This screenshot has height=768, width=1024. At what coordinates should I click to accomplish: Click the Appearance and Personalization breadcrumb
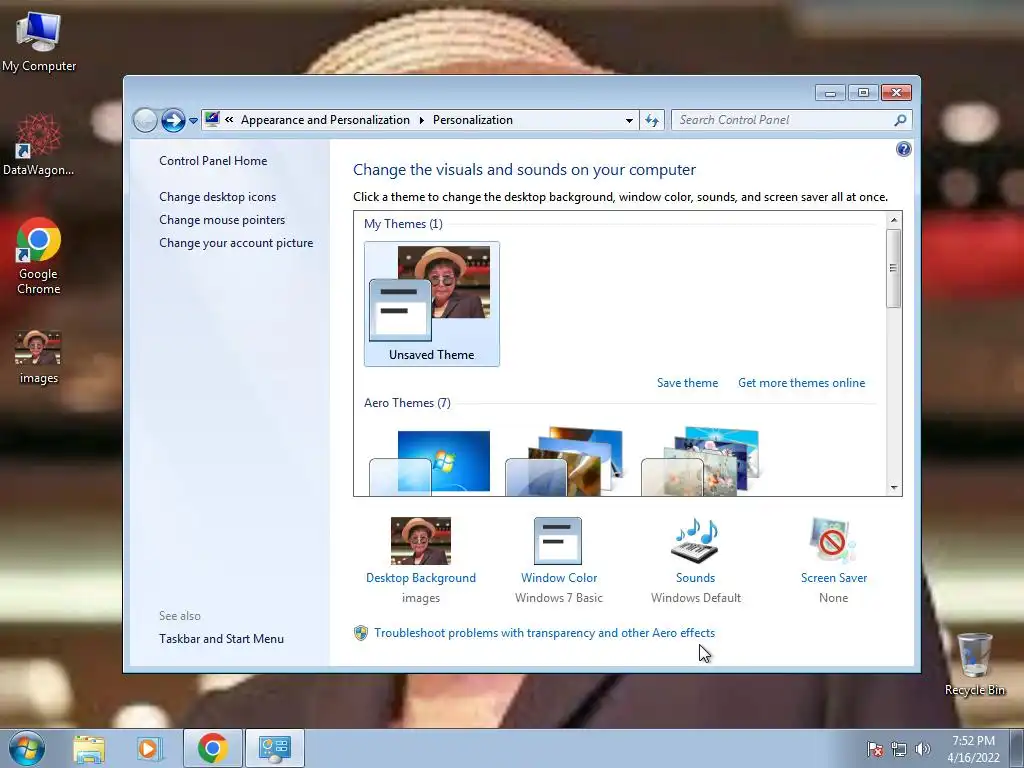325,120
